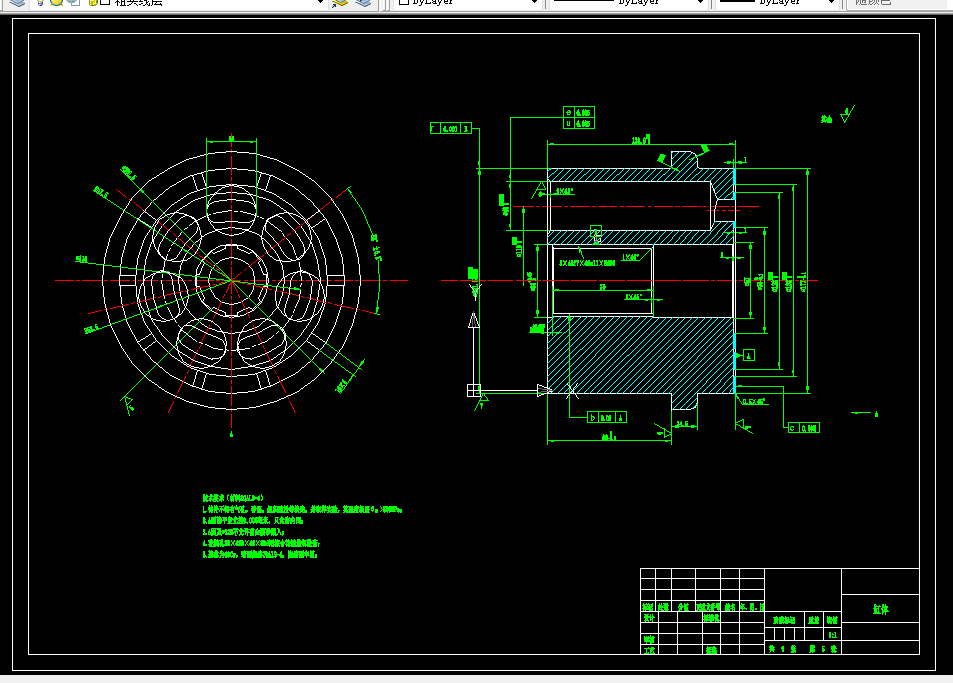Select the green technical requirements text block
The width and height of the screenshot is (953, 683).
[x=302, y=526]
